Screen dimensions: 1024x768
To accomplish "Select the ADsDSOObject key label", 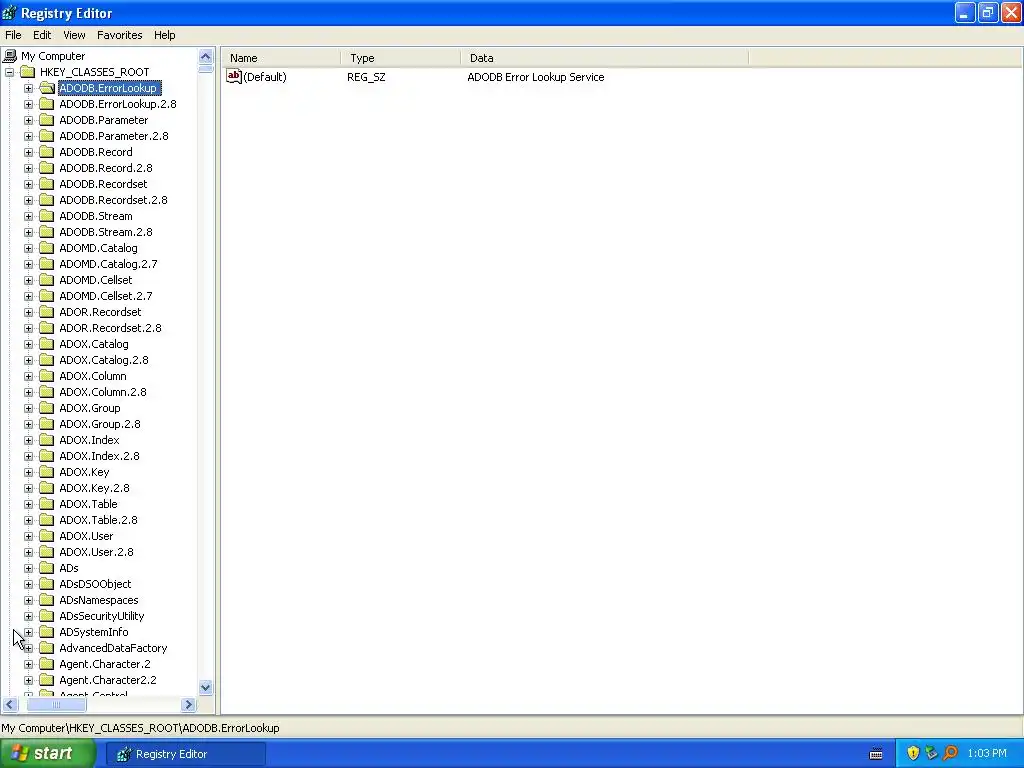I will point(95,584).
